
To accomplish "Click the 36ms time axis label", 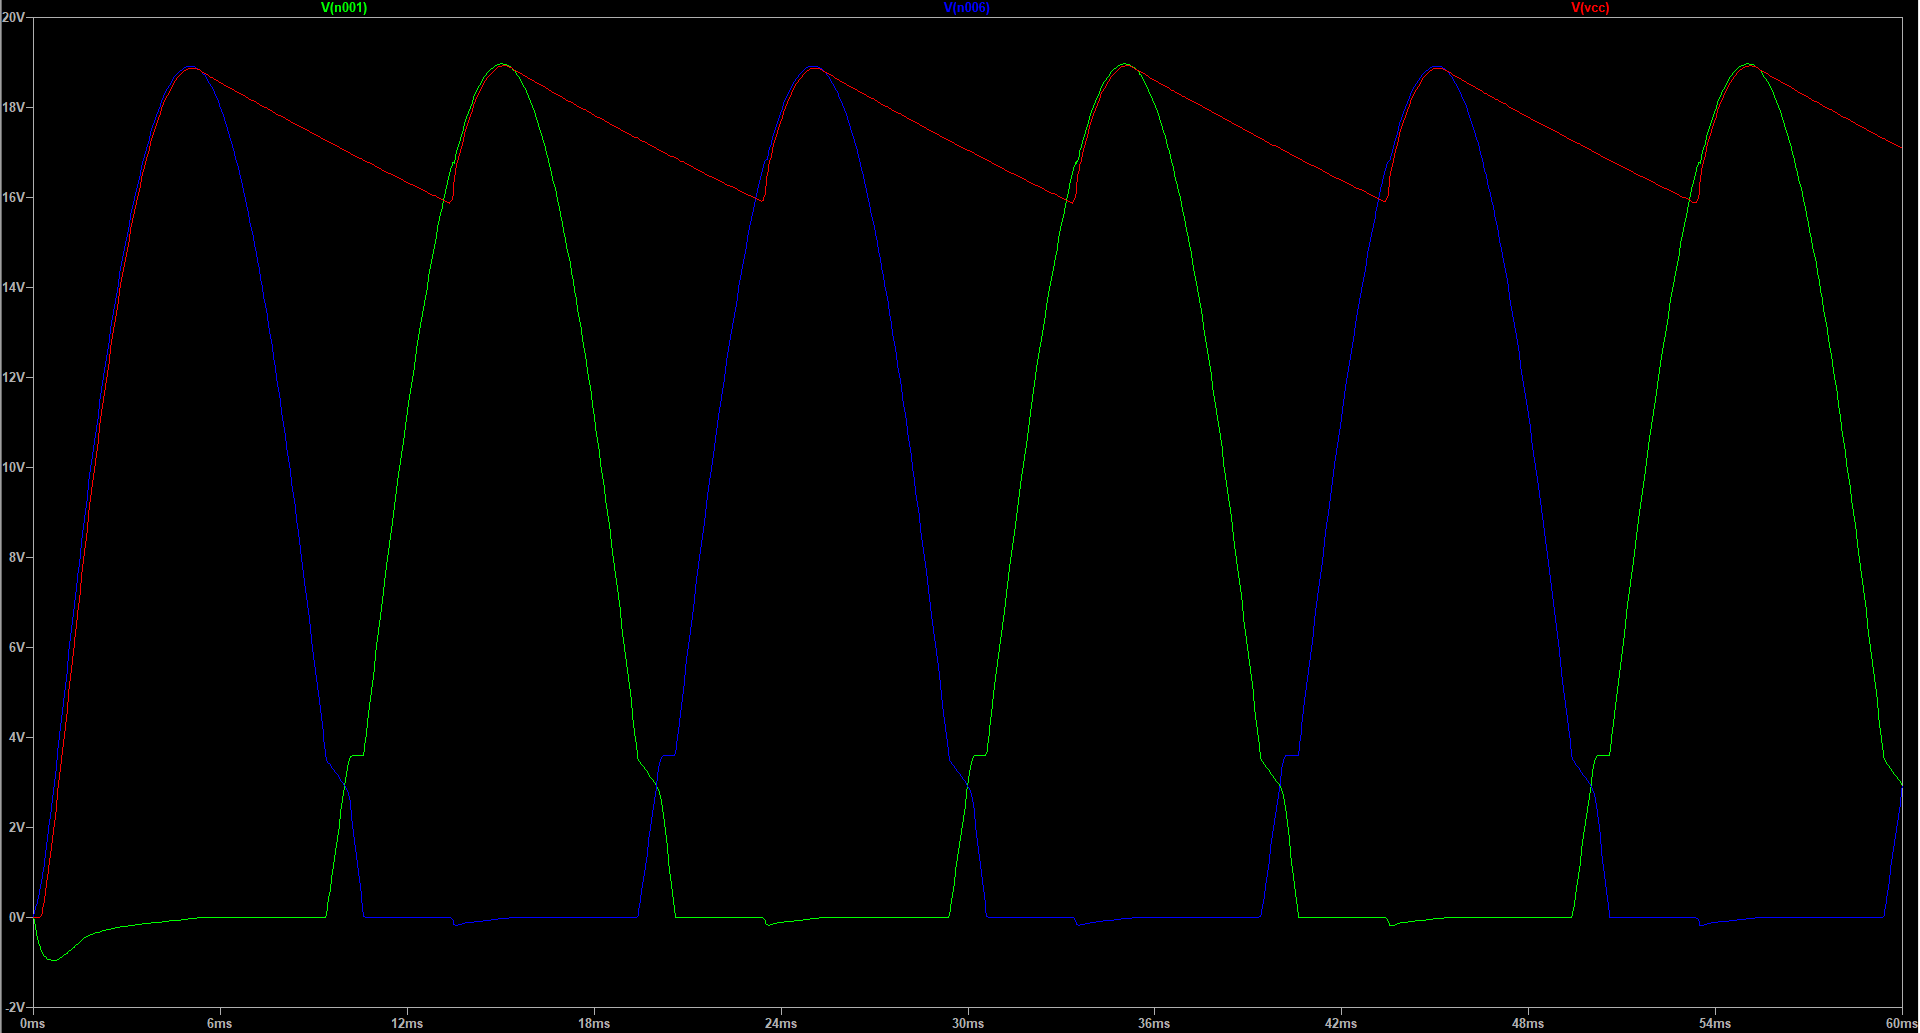I will point(1154,1023).
